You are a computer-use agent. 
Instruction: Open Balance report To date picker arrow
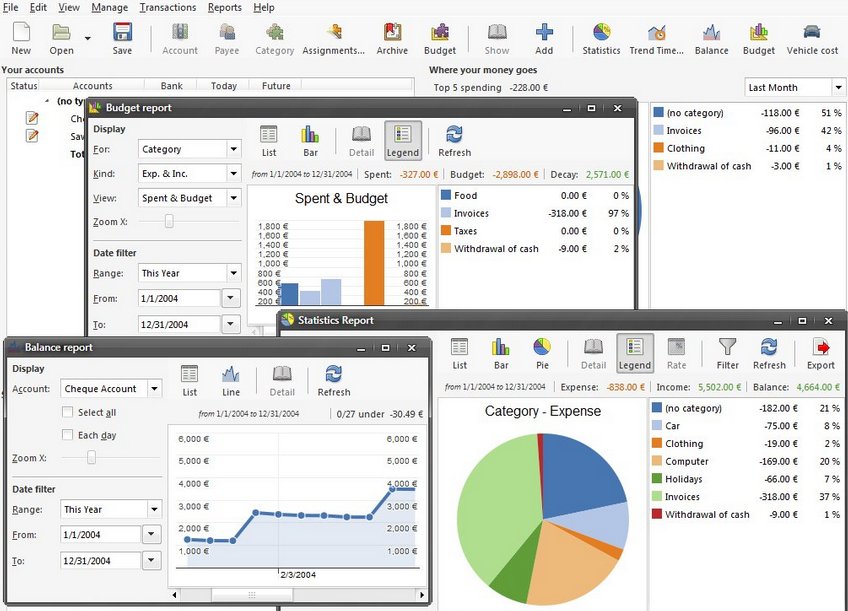point(152,560)
